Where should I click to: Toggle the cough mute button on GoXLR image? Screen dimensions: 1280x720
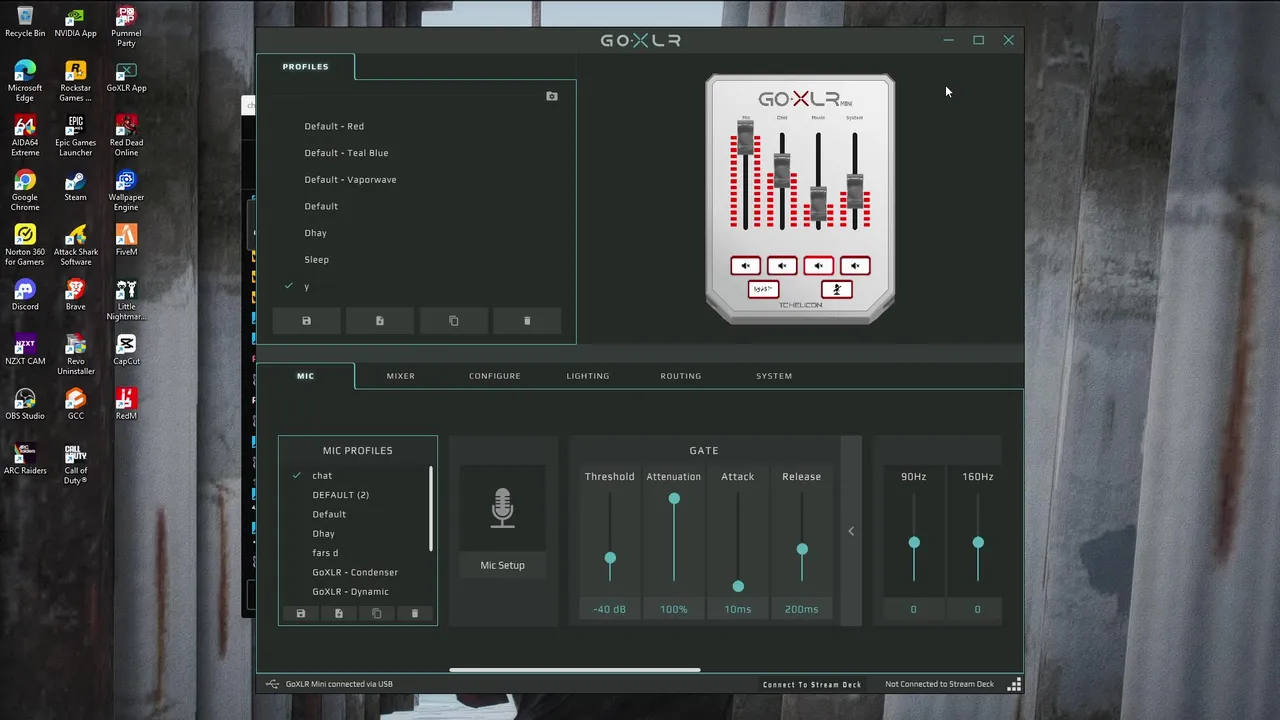point(837,289)
